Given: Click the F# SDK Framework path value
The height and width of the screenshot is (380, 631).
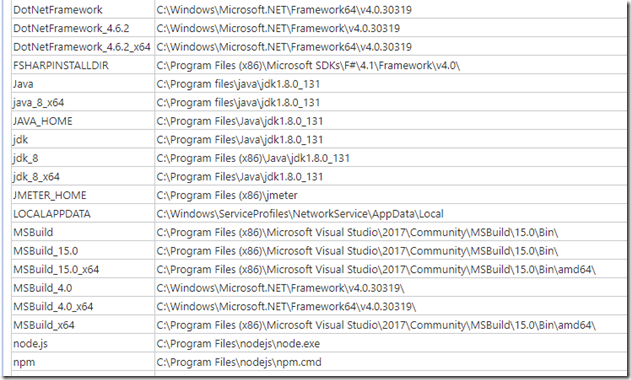Looking at the screenshot, I should (308, 65).
